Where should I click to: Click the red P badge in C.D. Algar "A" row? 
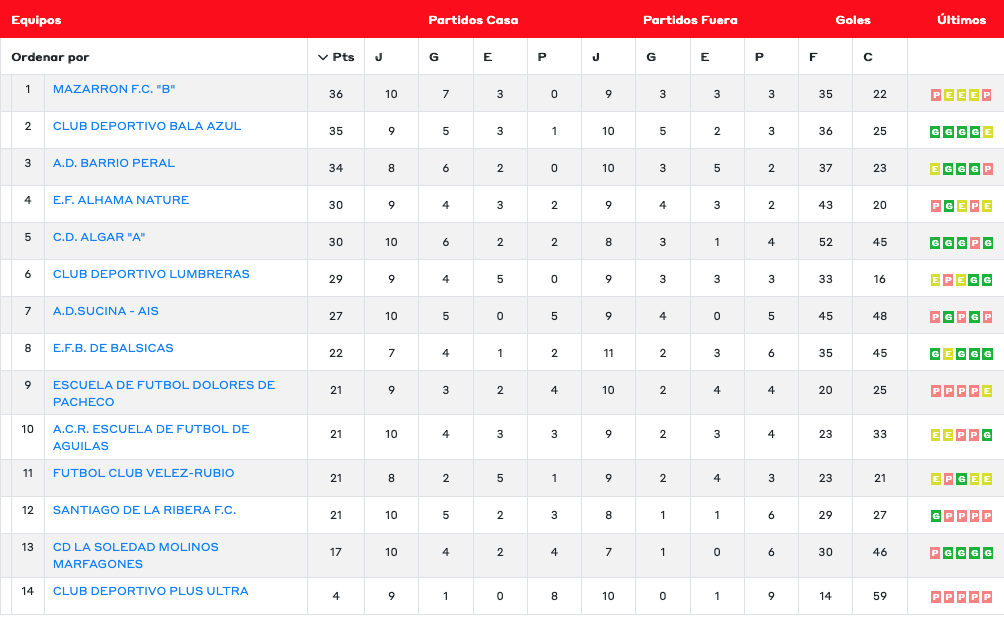pos(975,243)
